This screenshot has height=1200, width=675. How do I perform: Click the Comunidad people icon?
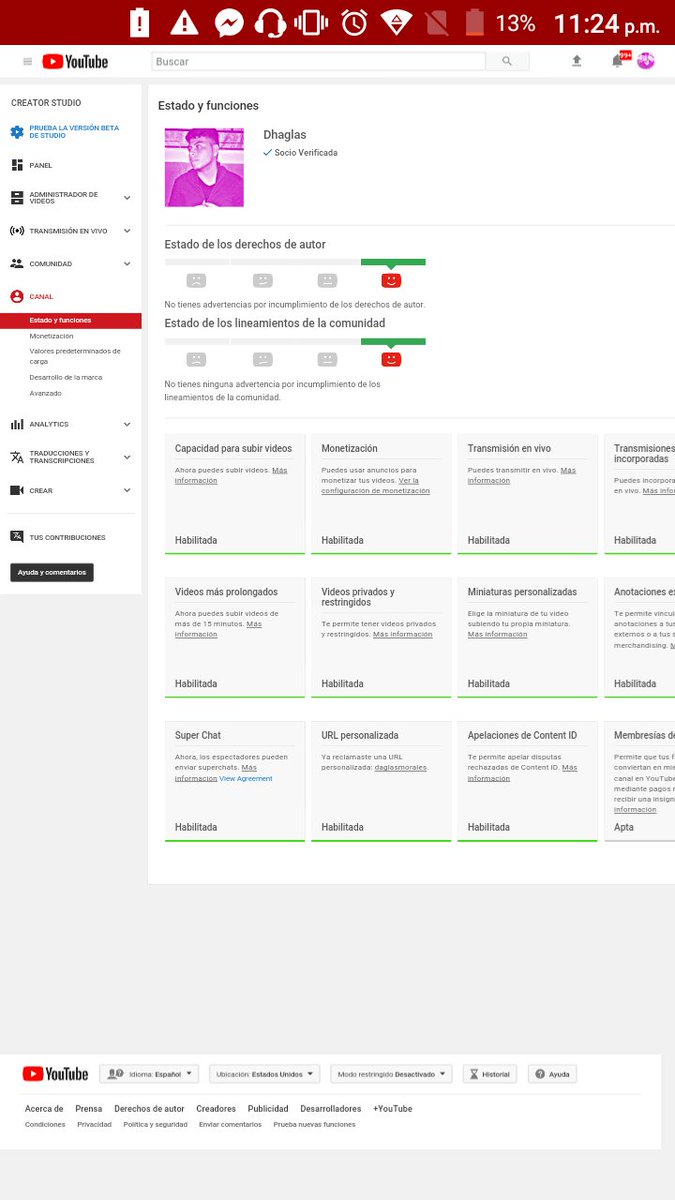(17, 264)
